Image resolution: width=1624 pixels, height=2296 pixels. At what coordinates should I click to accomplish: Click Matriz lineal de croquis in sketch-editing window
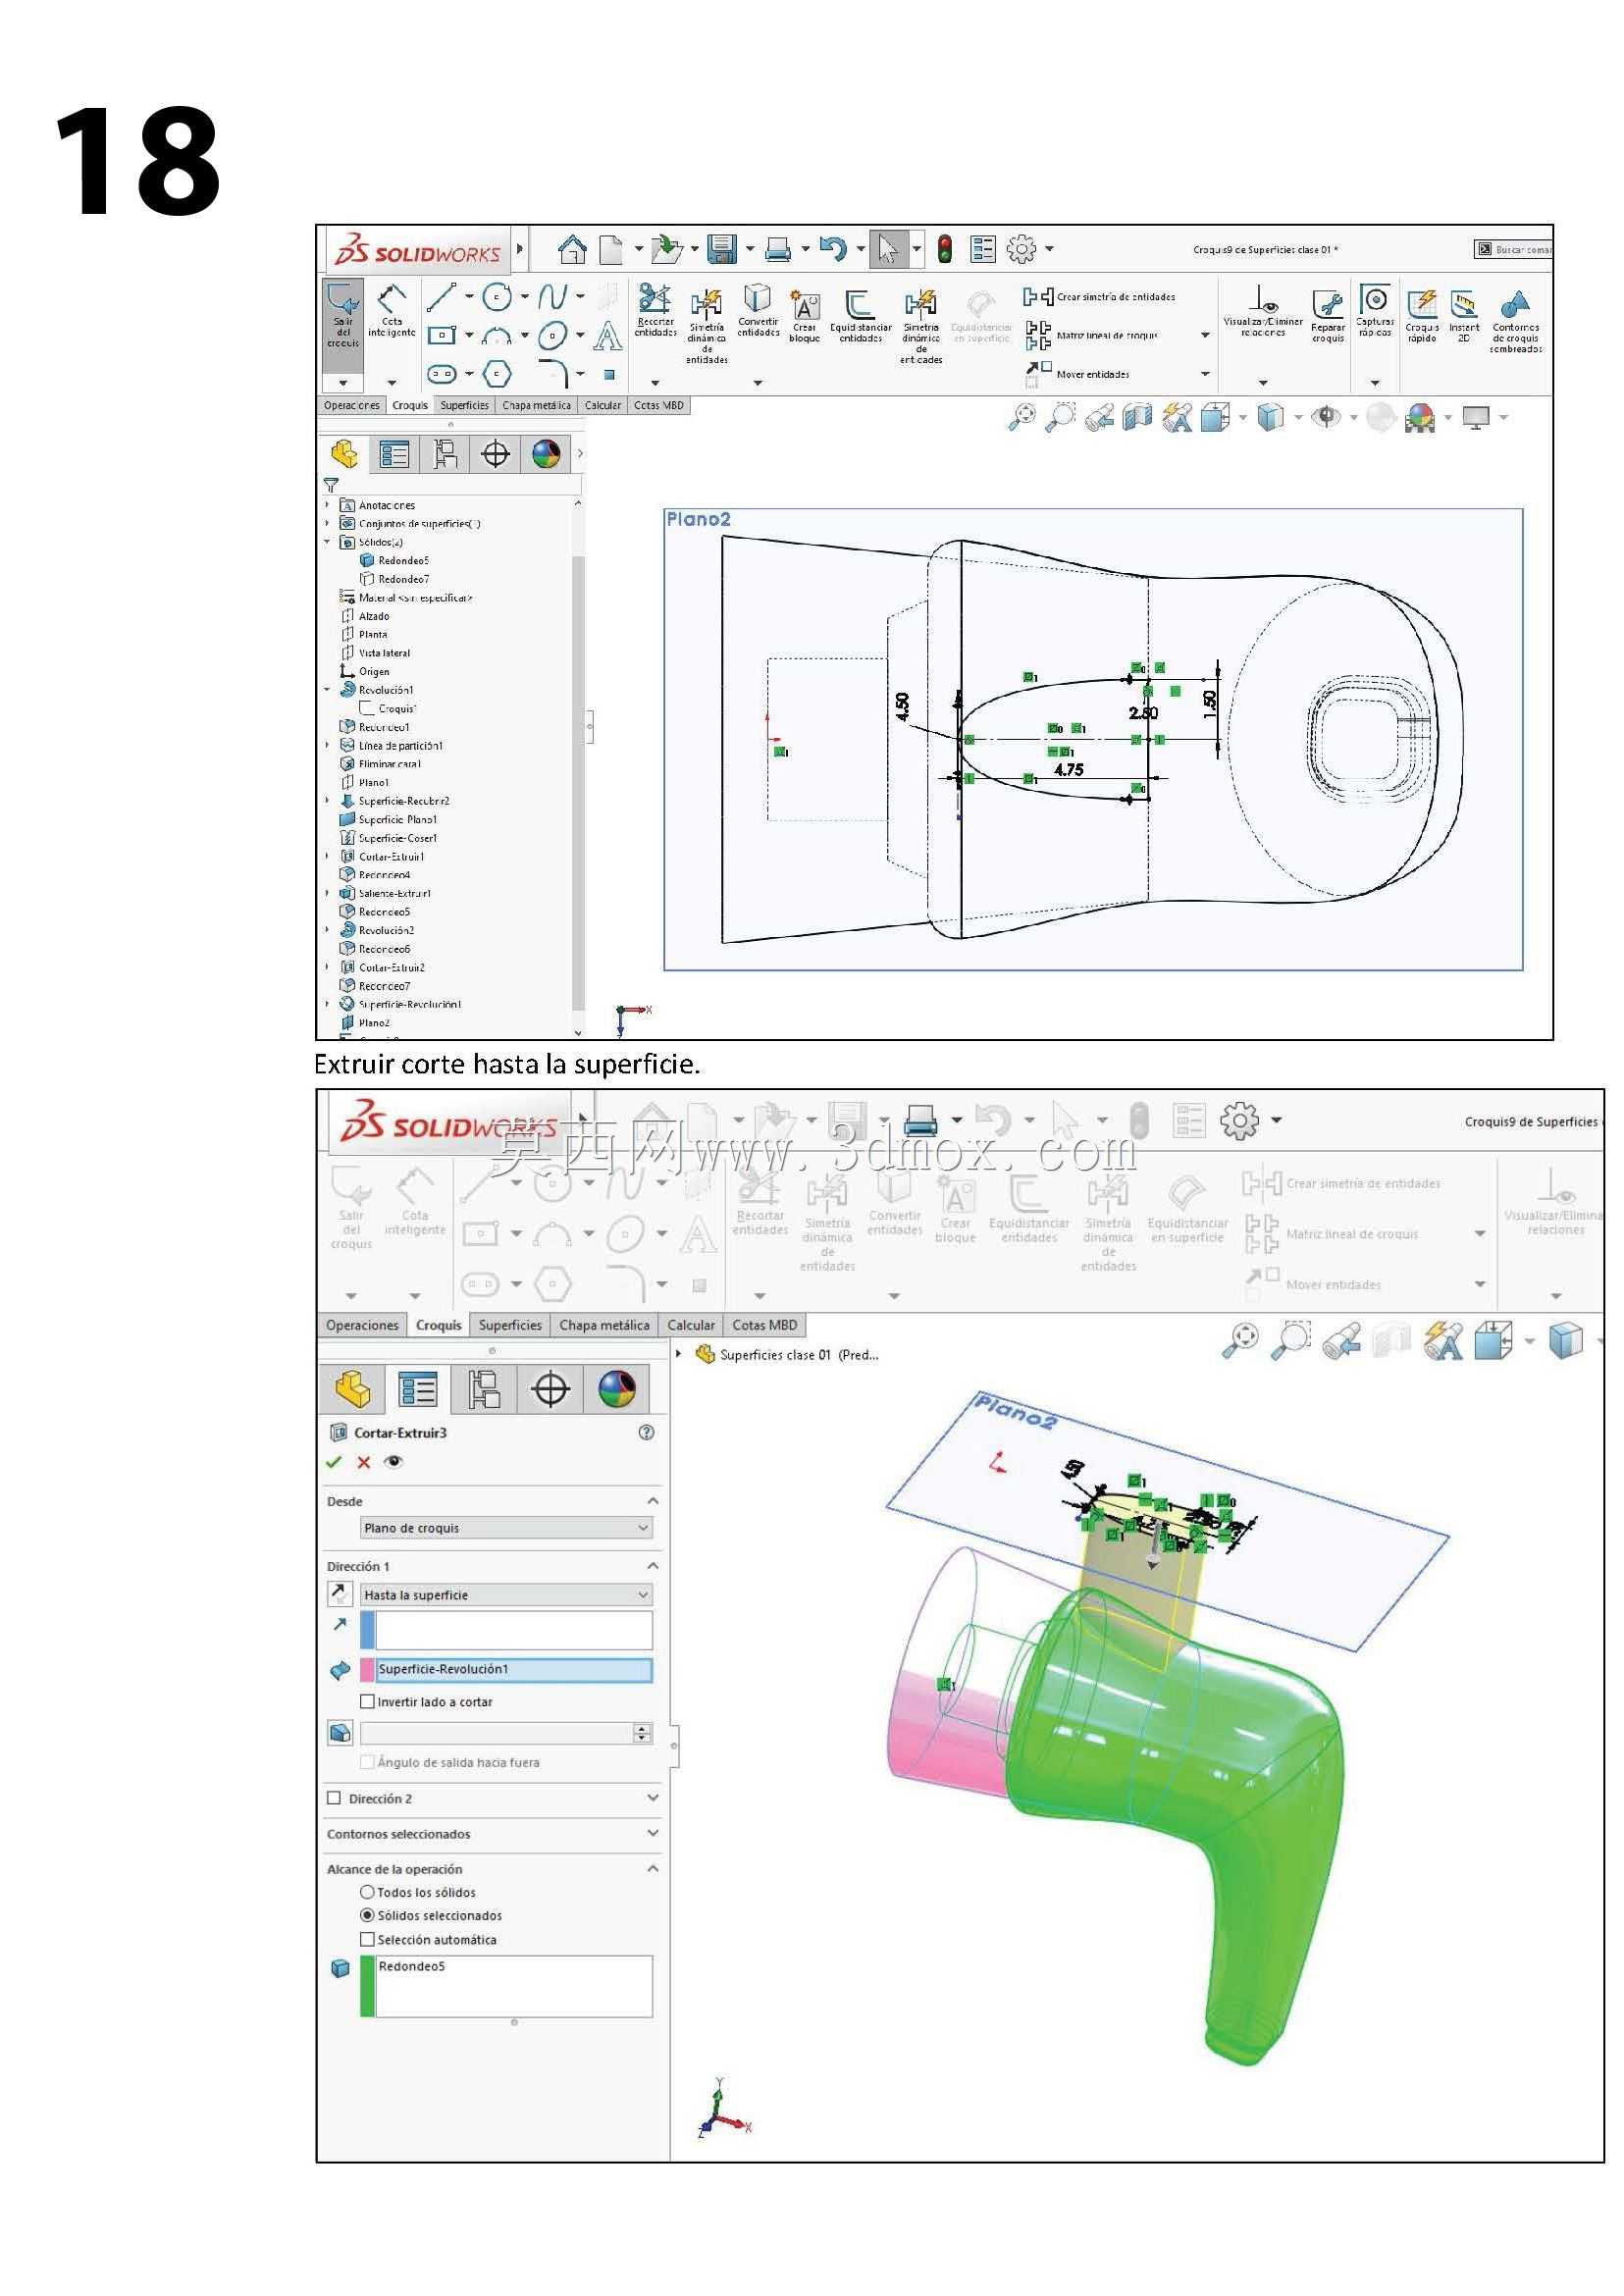click(1091, 335)
